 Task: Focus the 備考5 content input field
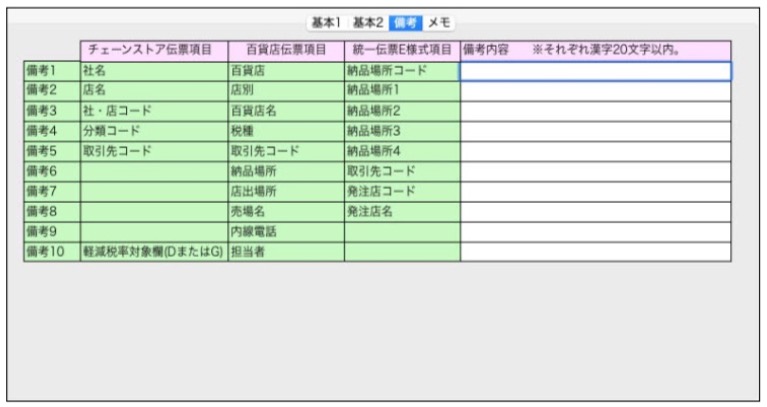click(595, 151)
